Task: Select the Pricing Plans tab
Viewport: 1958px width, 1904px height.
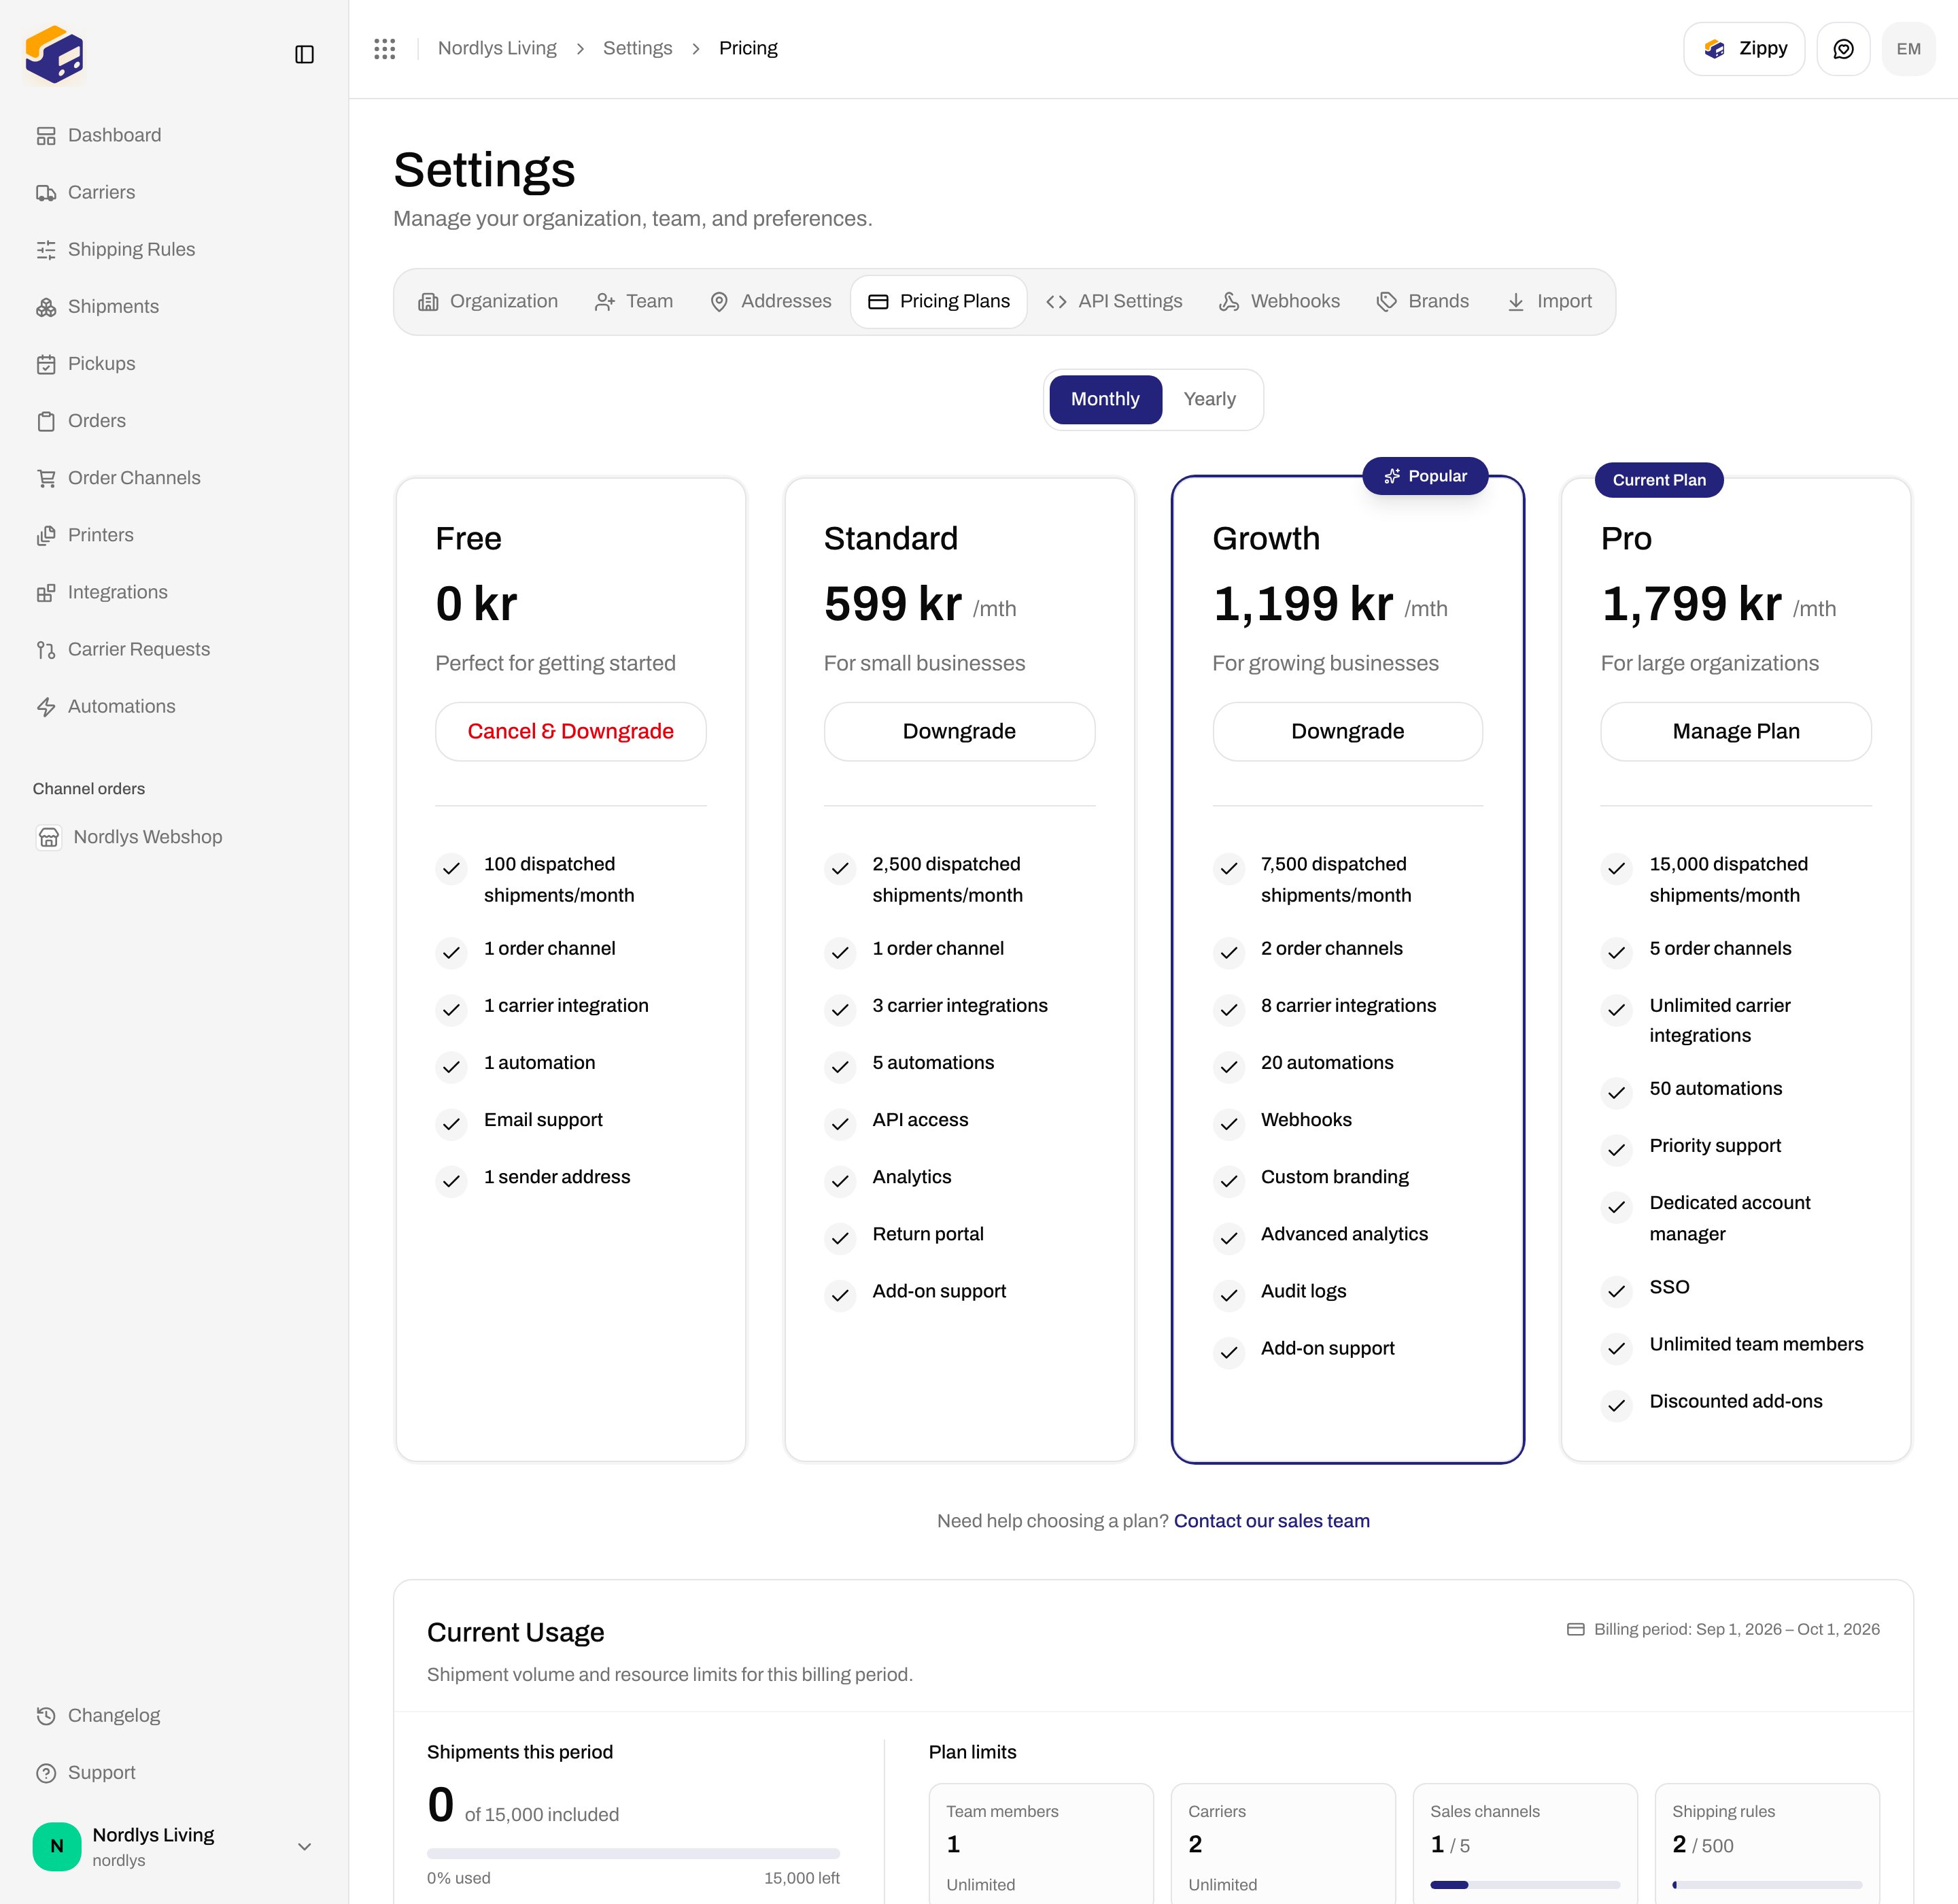Action: pos(939,301)
